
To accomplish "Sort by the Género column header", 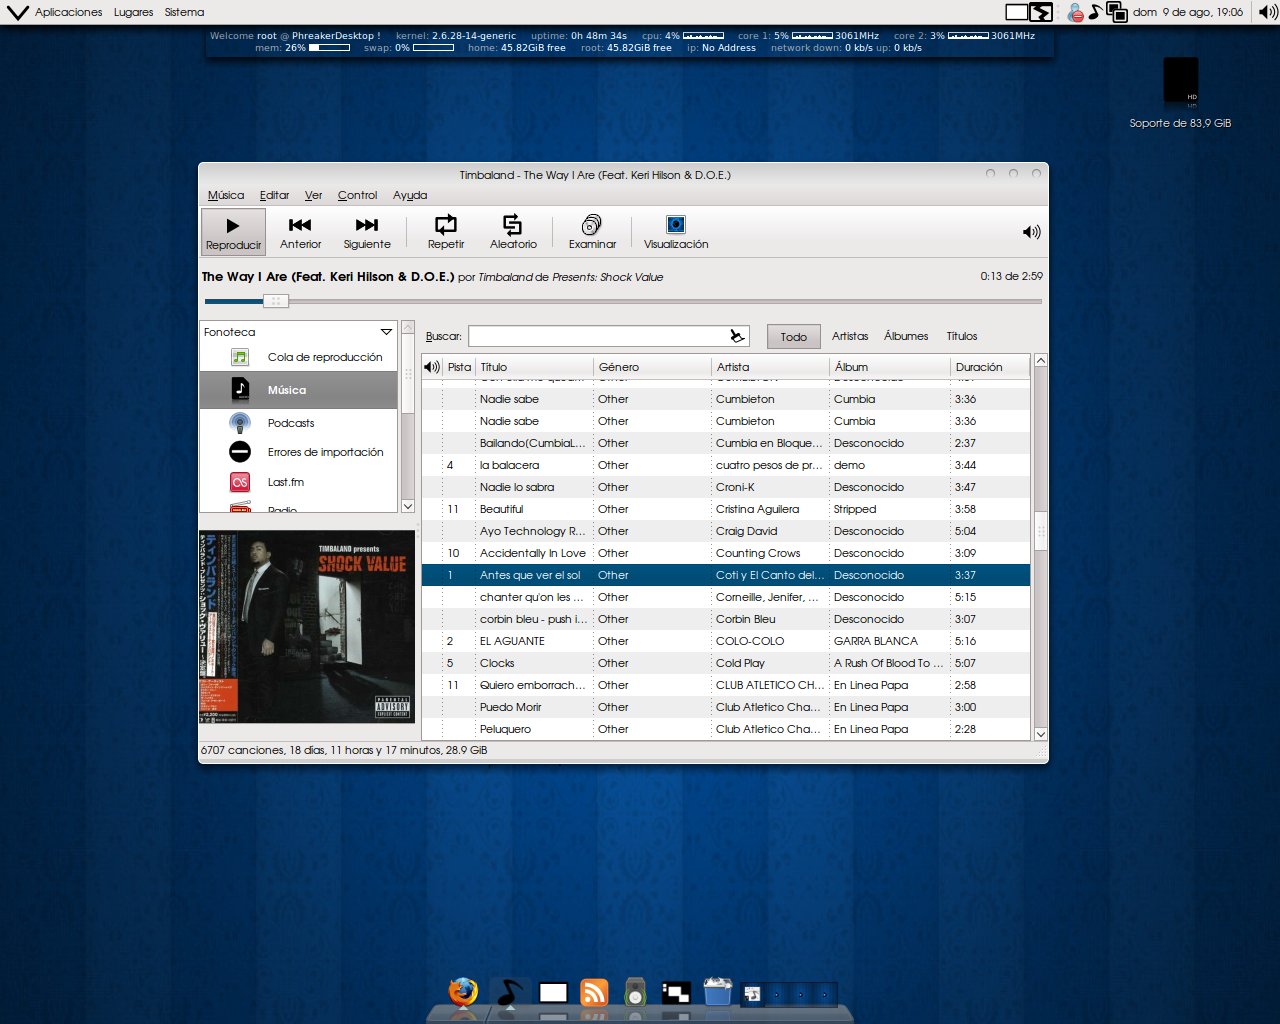I will coord(652,367).
